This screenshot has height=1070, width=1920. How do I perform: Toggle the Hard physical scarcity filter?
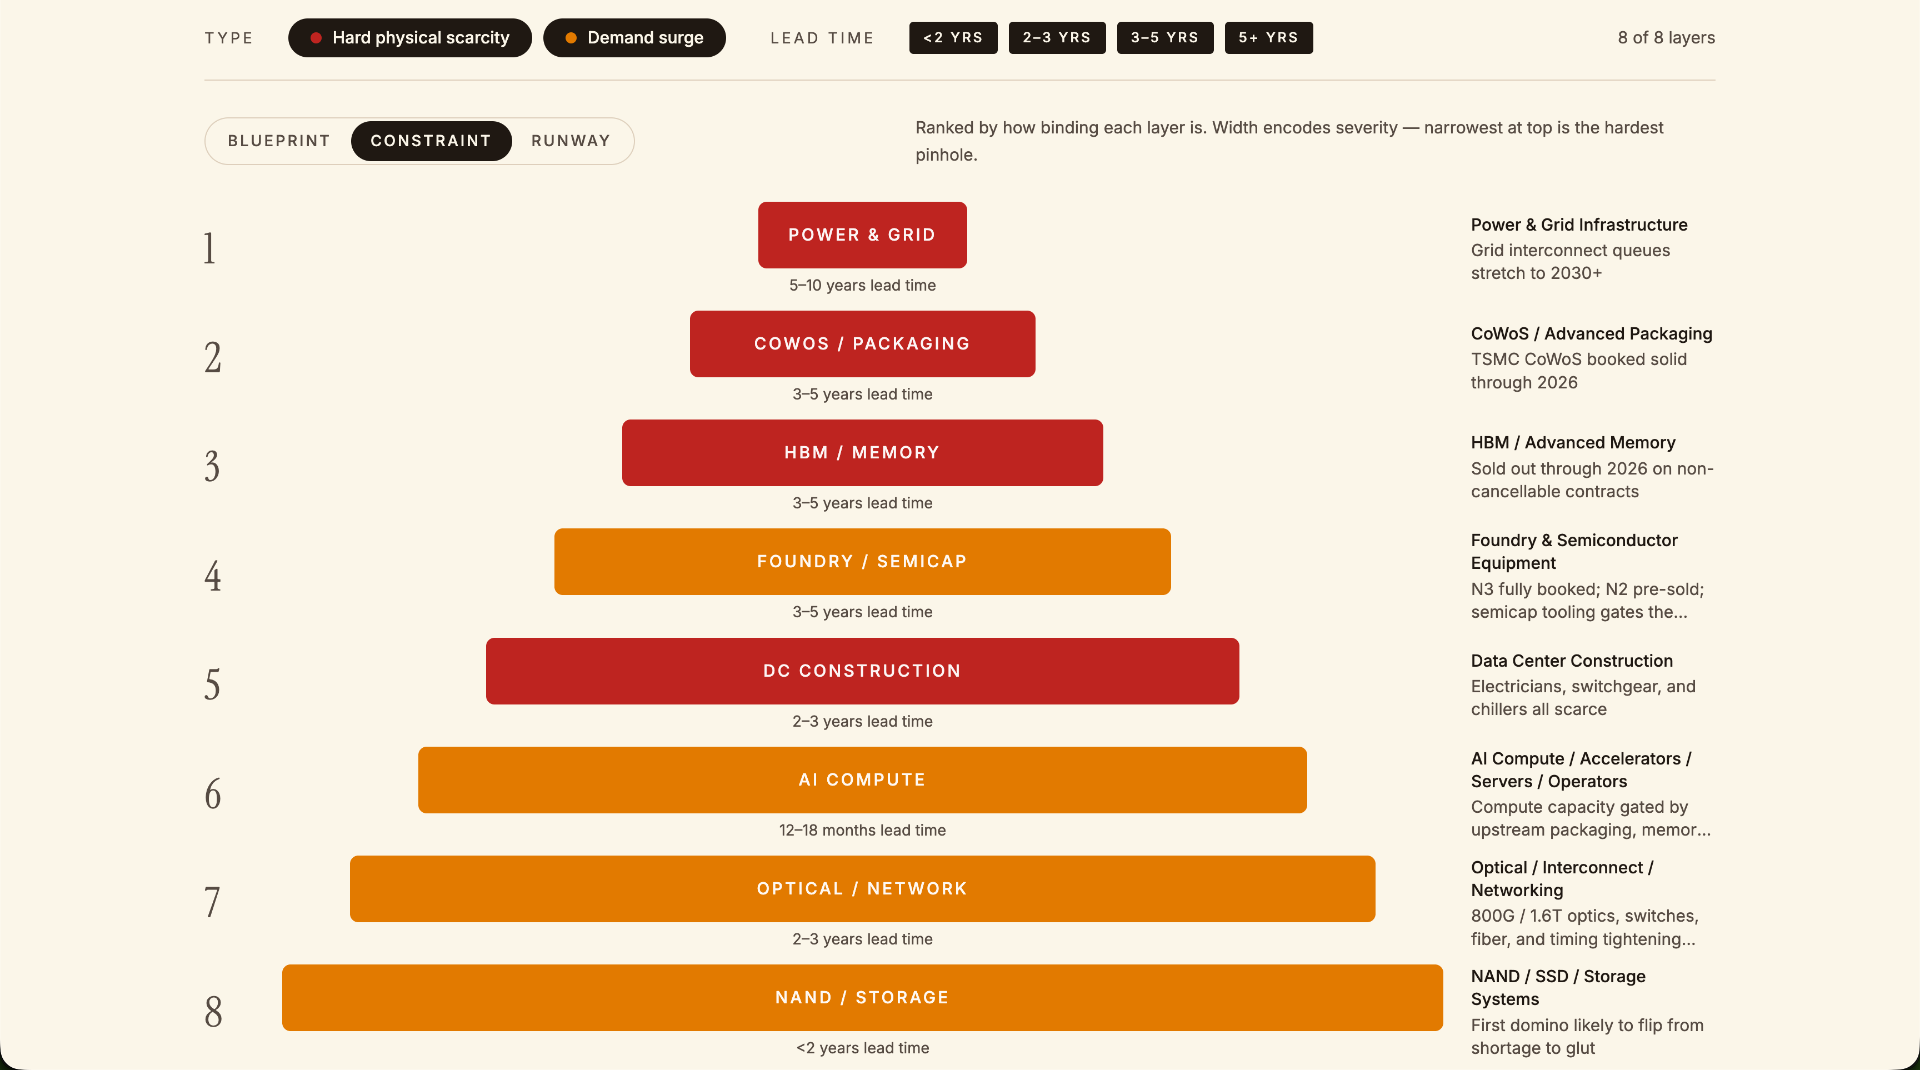[x=410, y=38]
